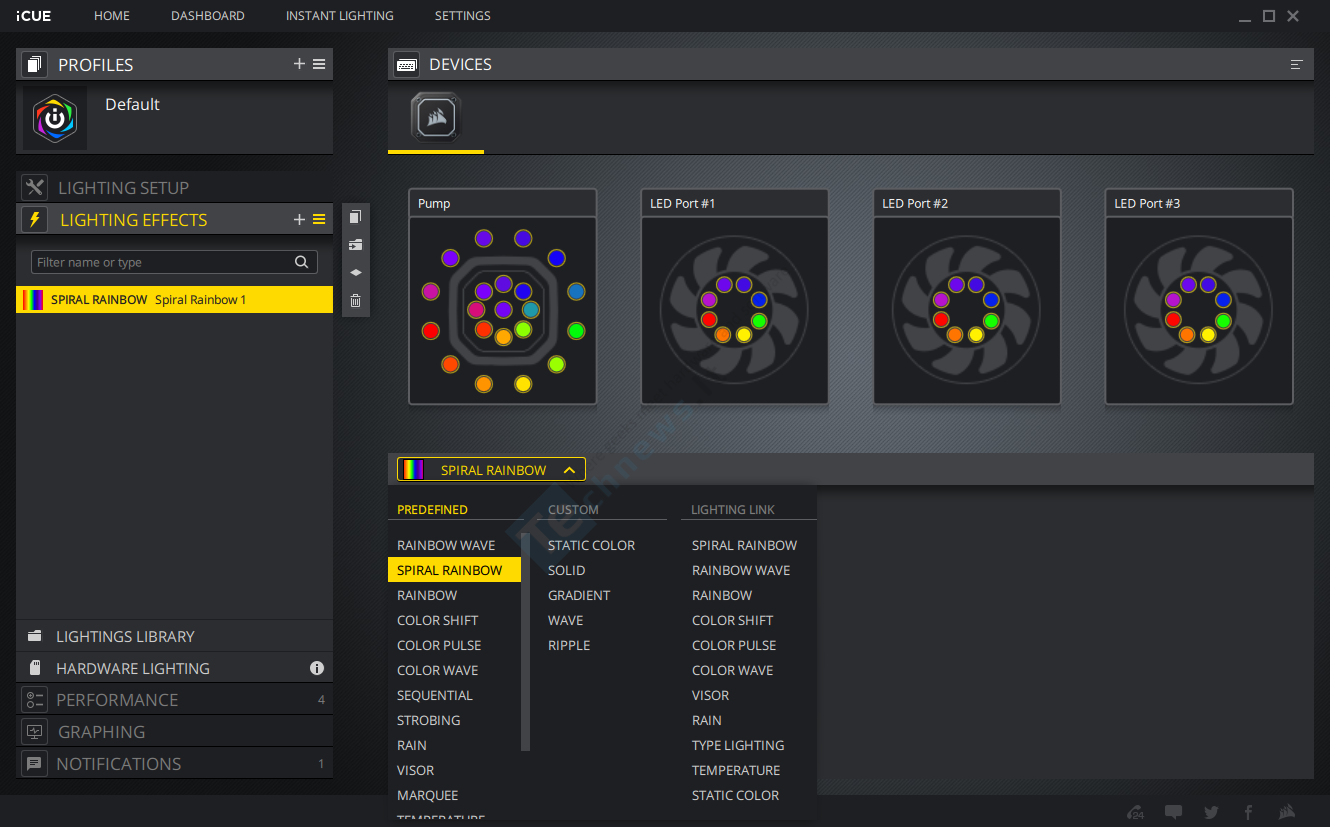
Task: Open Instant Lighting menu
Action: [x=340, y=16]
